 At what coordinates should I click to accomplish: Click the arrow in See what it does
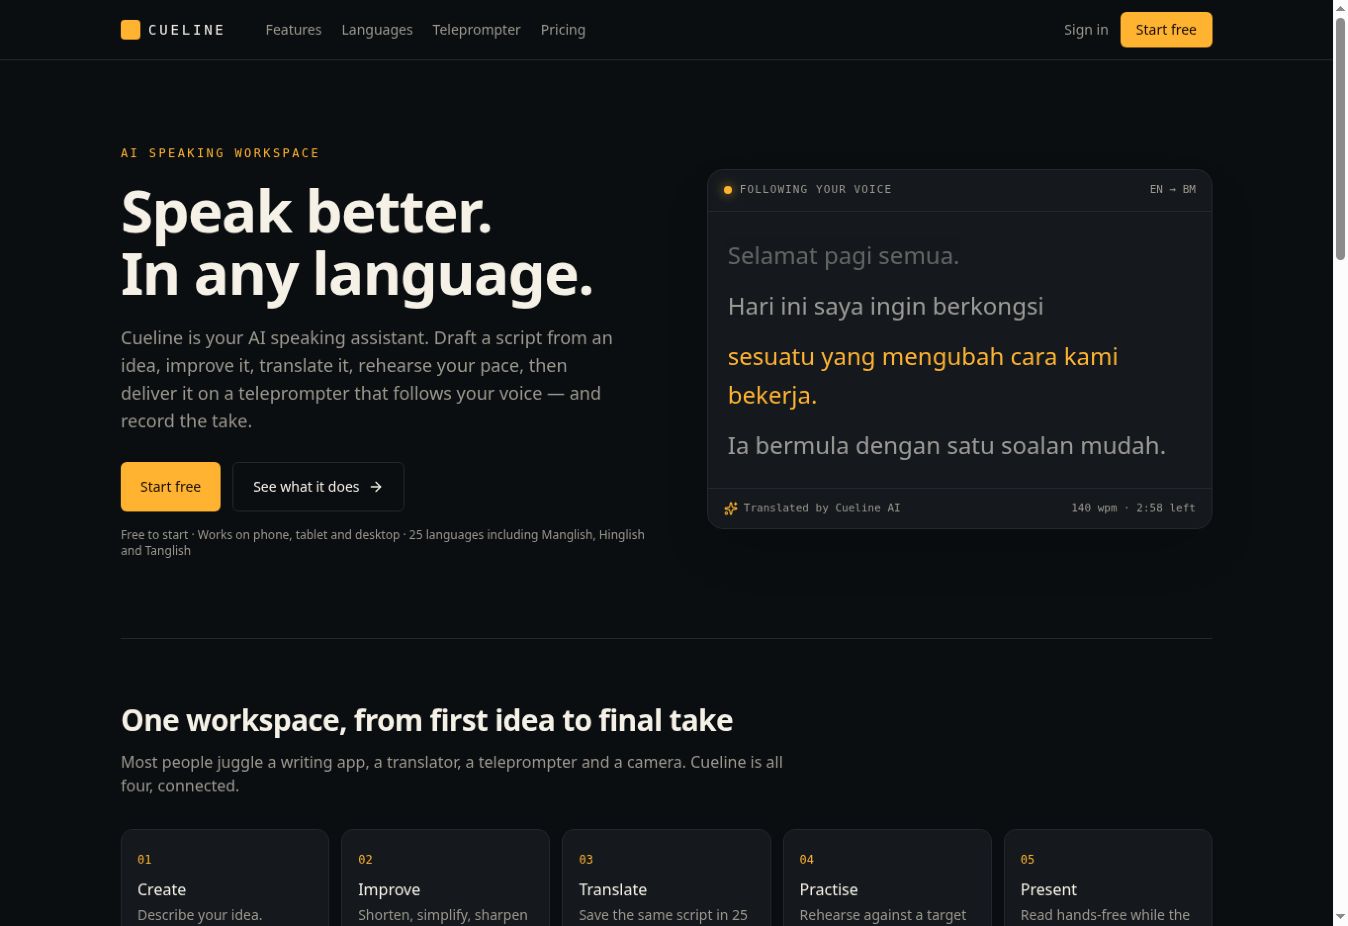pyautogui.click(x=376, y=487)
